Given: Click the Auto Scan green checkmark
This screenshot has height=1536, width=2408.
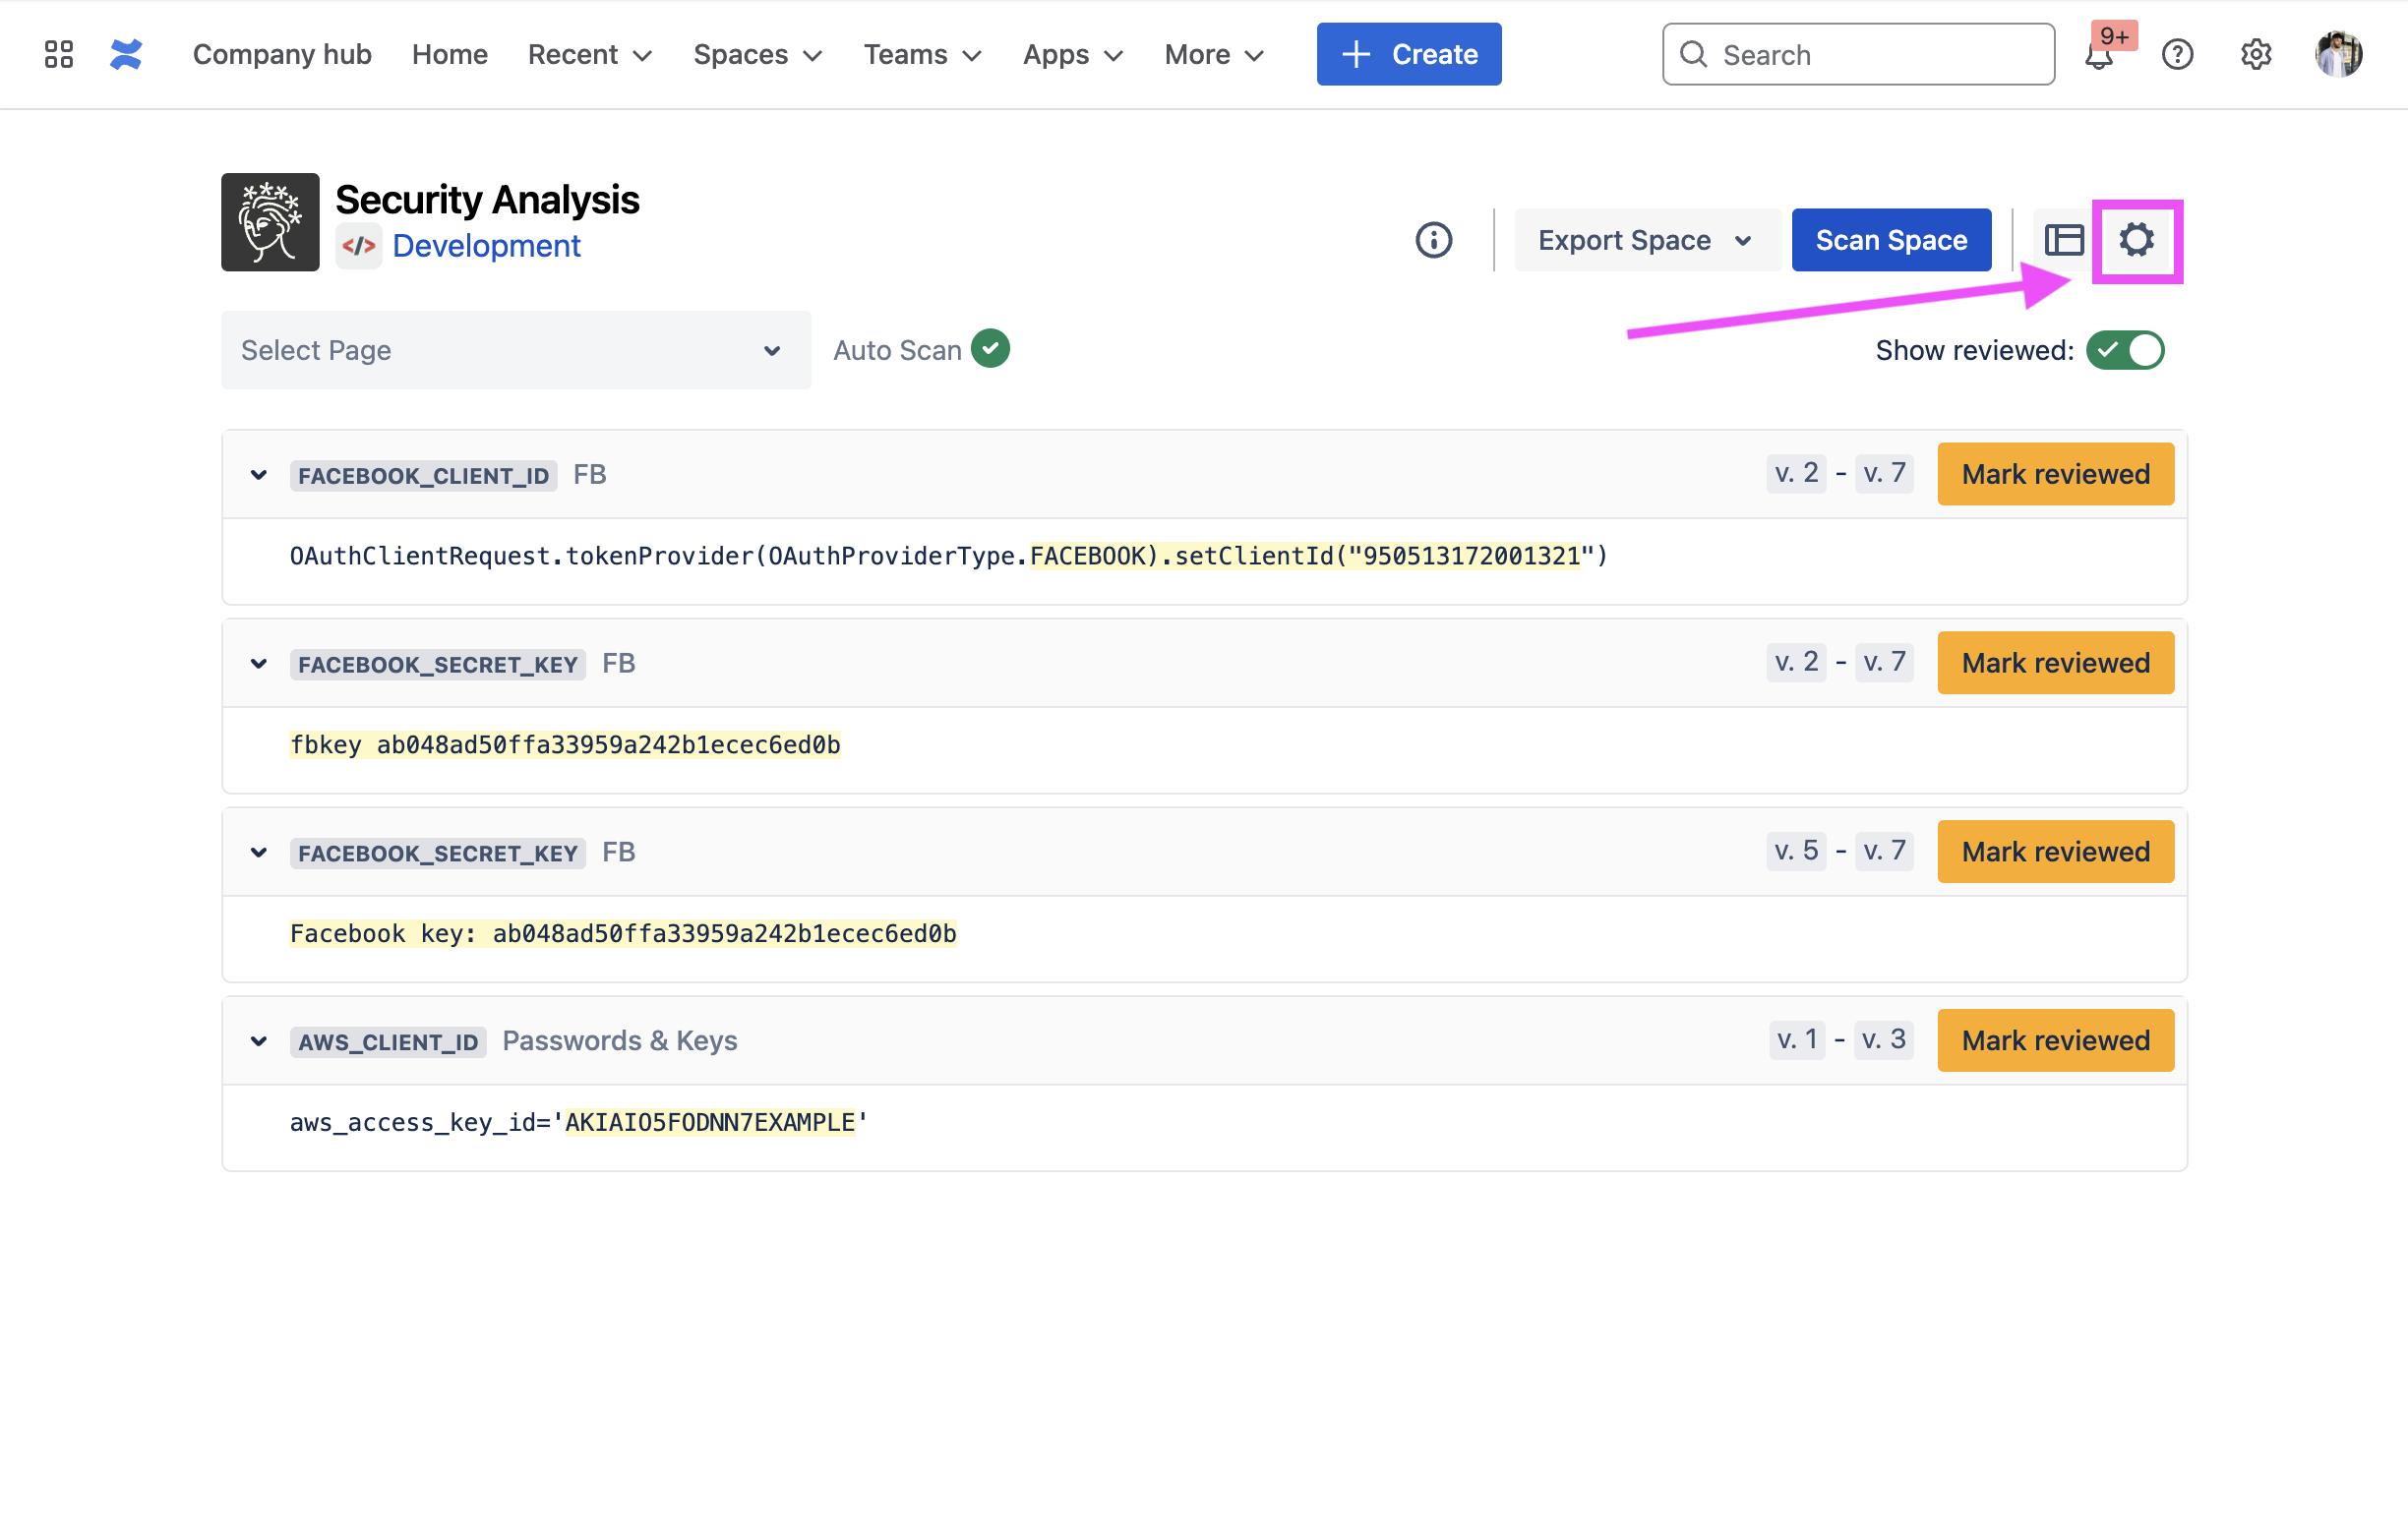Looking at the screenshot, I should click(x=990, y=349).
